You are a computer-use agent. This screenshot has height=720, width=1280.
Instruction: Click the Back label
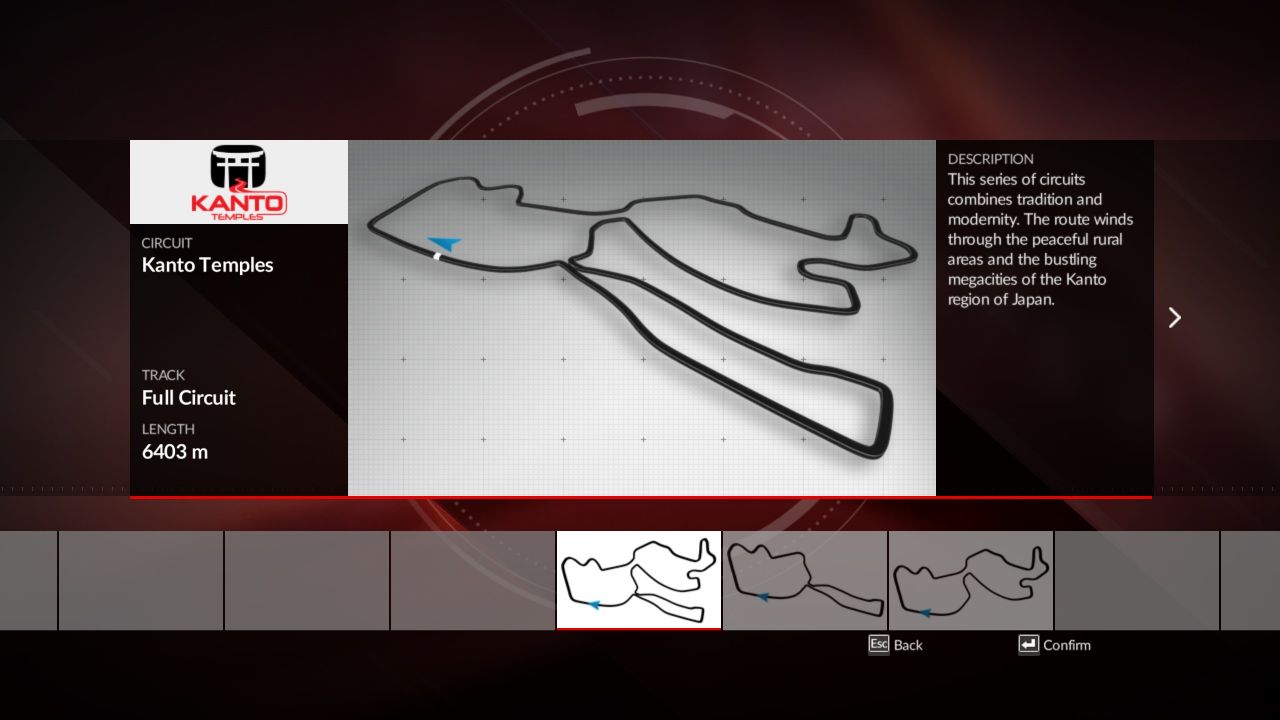pos(908,645)
